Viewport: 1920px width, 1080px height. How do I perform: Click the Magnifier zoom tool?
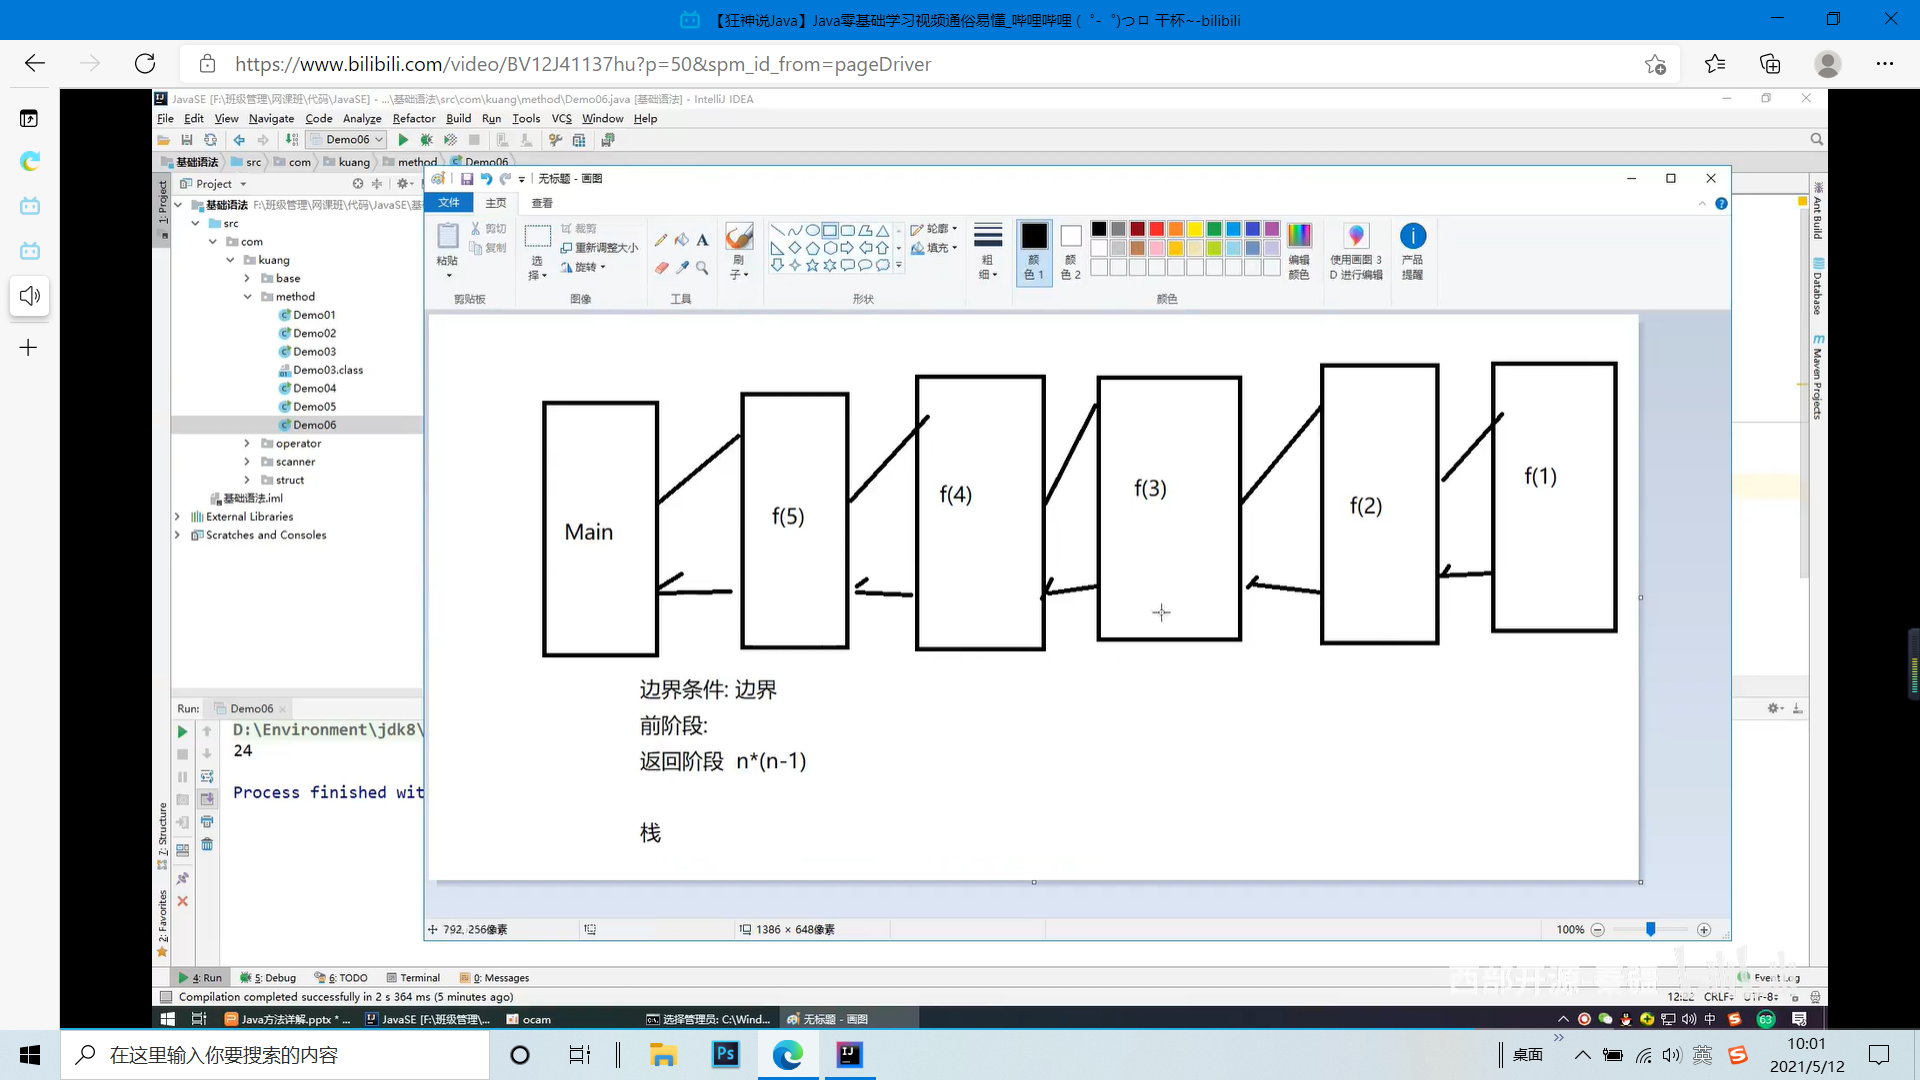coord(703,268)
